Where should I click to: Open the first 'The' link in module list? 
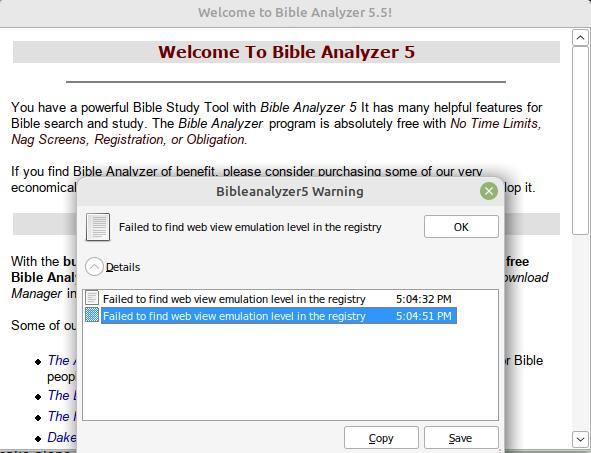click(x=62, y=361)
